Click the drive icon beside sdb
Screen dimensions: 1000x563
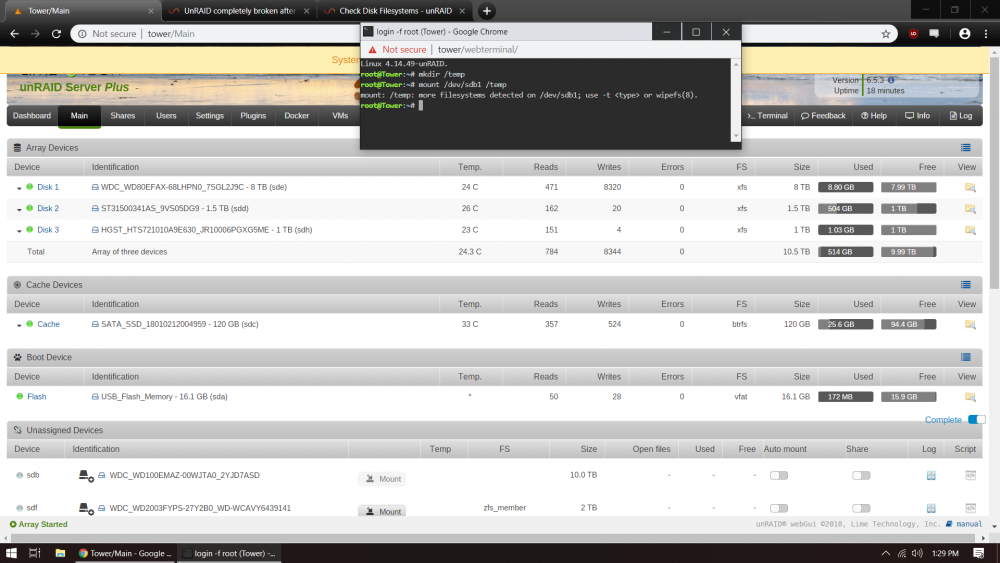(x=85, y=476)
